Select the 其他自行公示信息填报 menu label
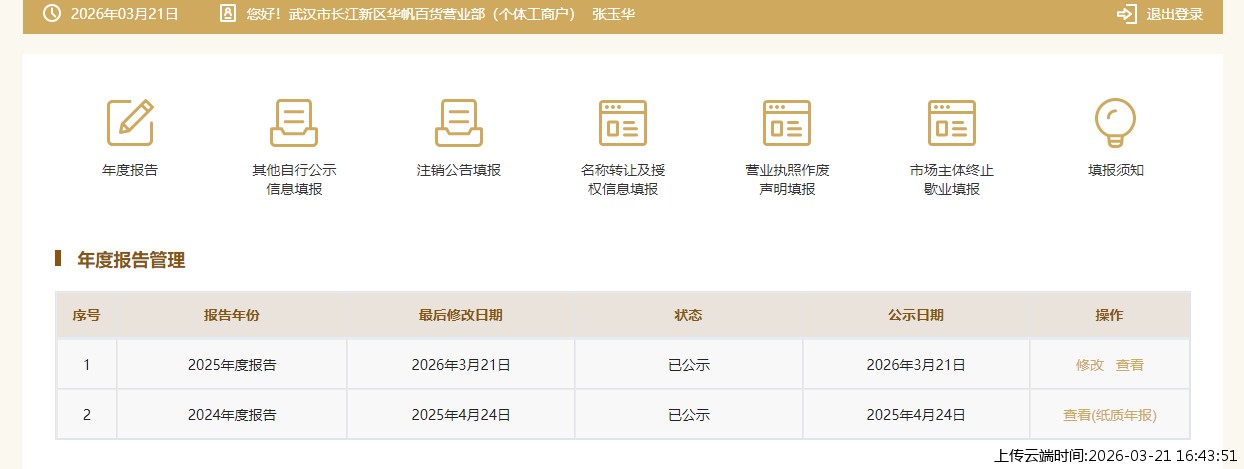The height and width of the screenshot is (469, 1244). (x=294, y=179)
